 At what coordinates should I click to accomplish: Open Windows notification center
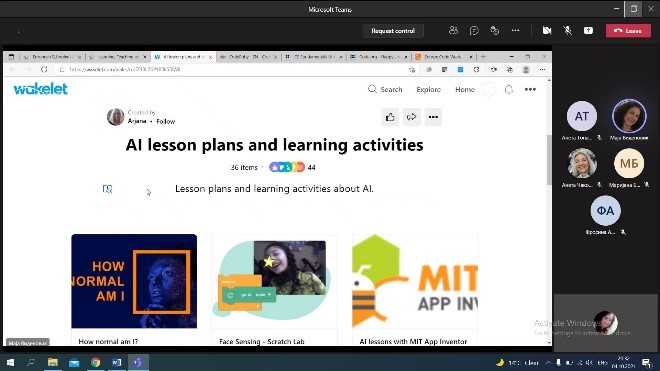point(646,362)
